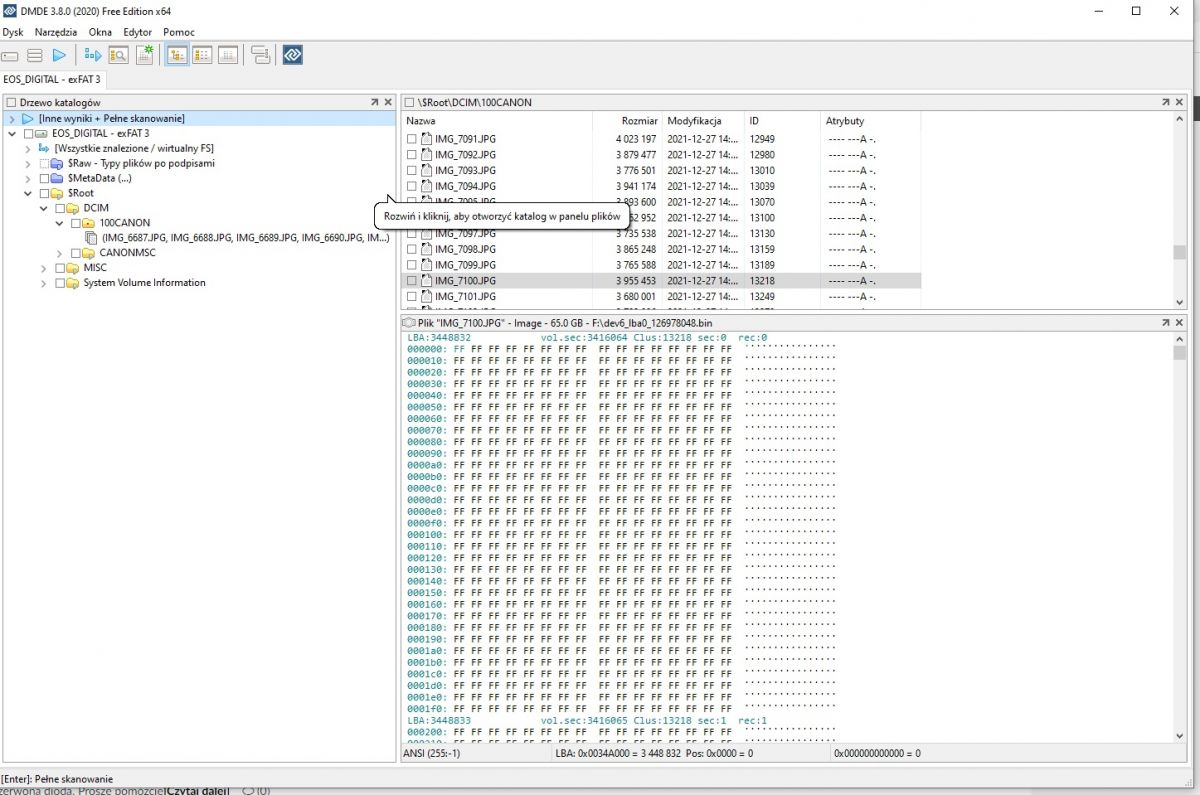Click the hex editor vertical scrollbar thumb
The width and height of the screenshot is (1200, 795).
click(x=1180, y=353)
